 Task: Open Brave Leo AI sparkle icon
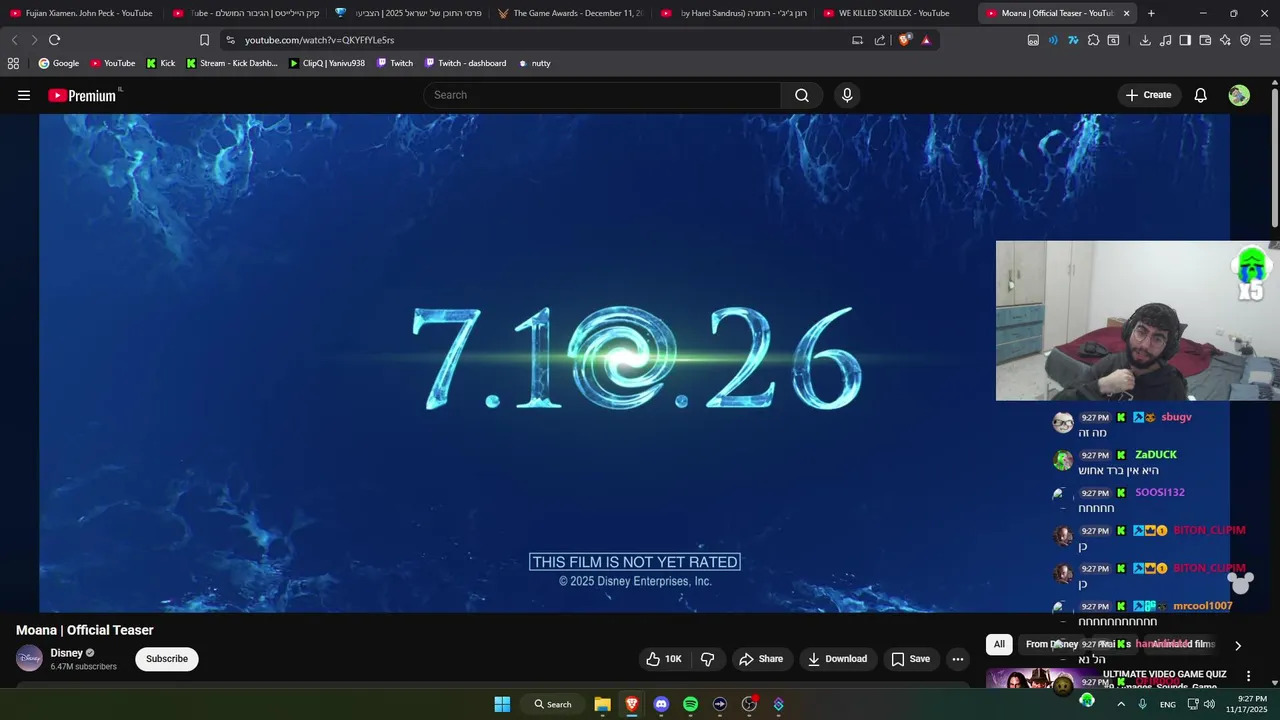(1225, 40)
